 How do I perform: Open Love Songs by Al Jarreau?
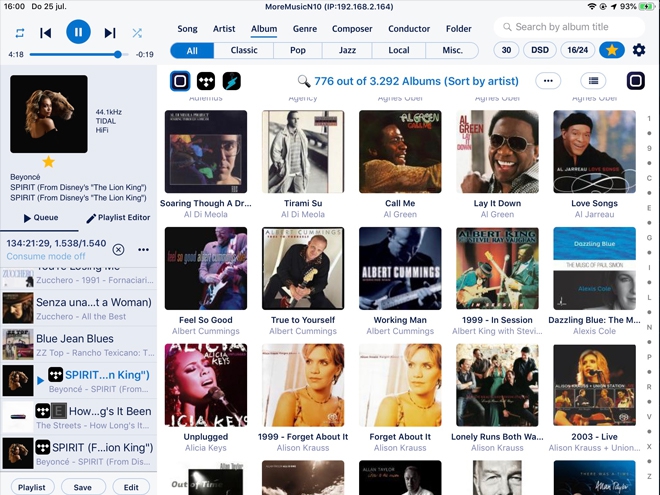(x=594, y=152)
